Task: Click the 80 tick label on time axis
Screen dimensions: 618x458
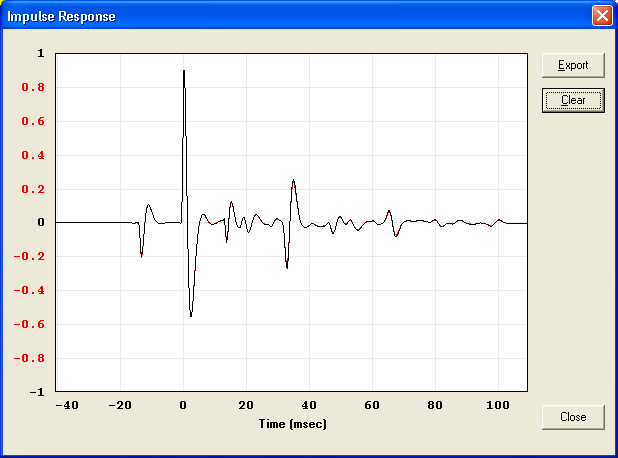Action: click(435, 405)
